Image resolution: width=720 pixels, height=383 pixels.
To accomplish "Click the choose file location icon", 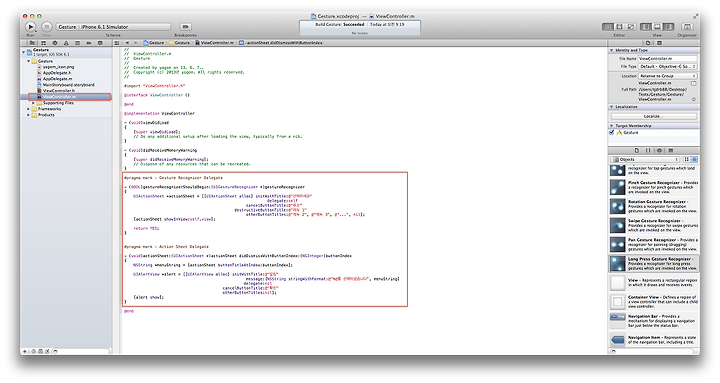I will tap(693, 84).
